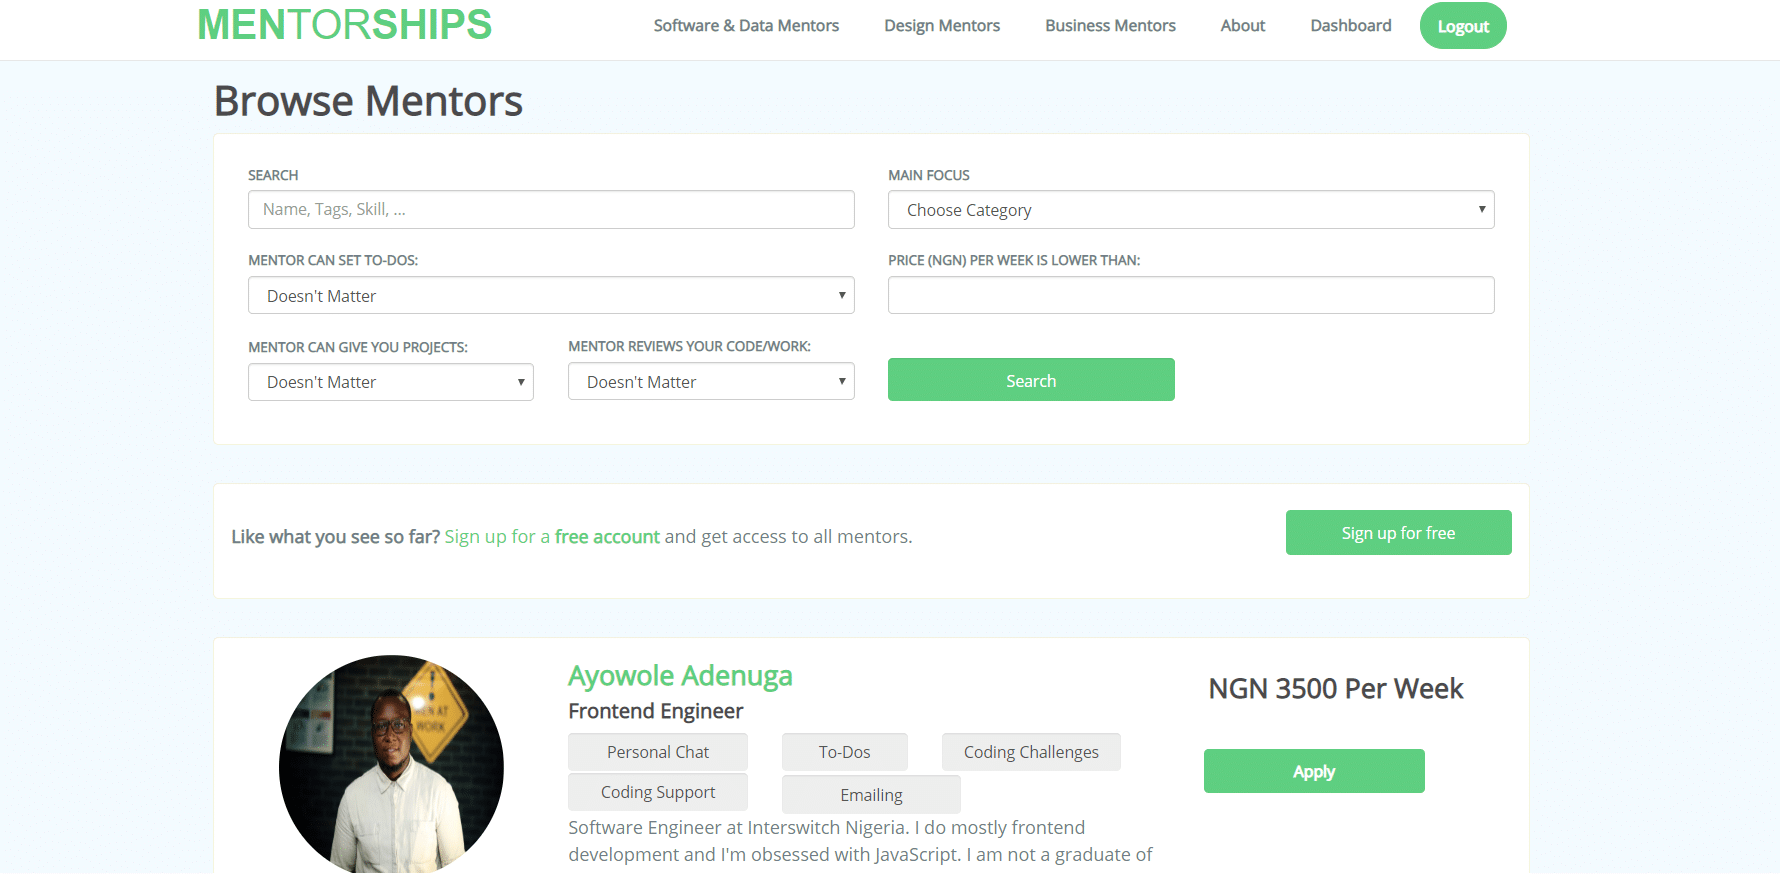Go to Design Mentors
1780x878 pixels.
942,26
